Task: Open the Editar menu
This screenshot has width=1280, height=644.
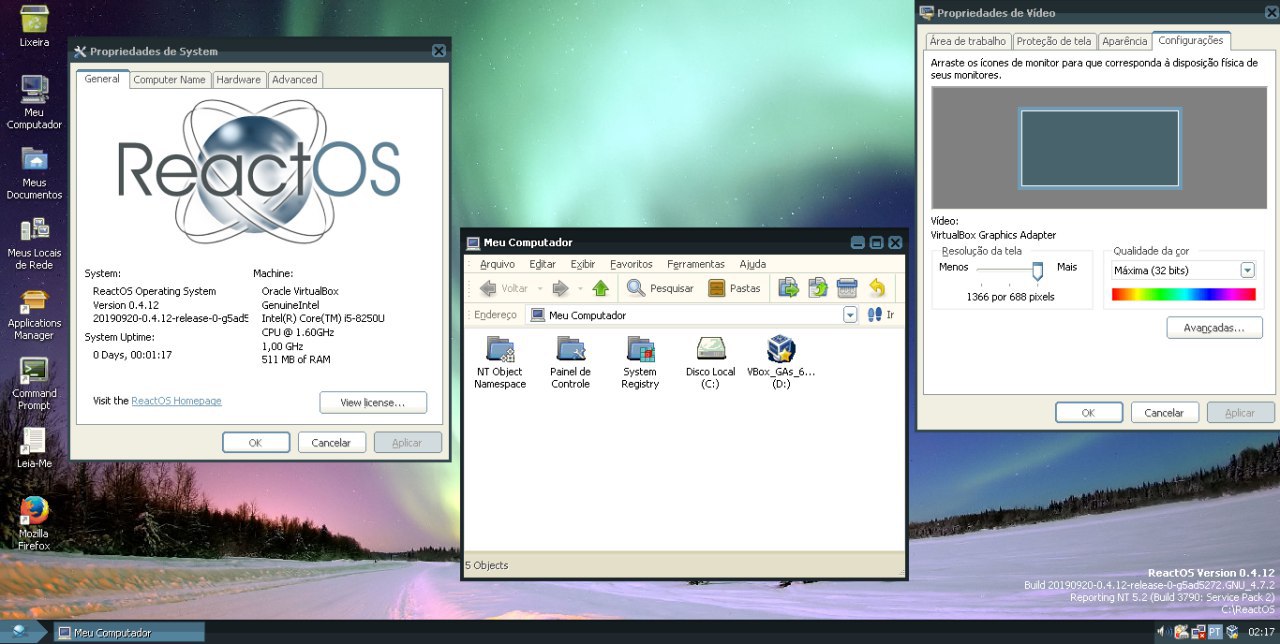Action: click(543, 264)
